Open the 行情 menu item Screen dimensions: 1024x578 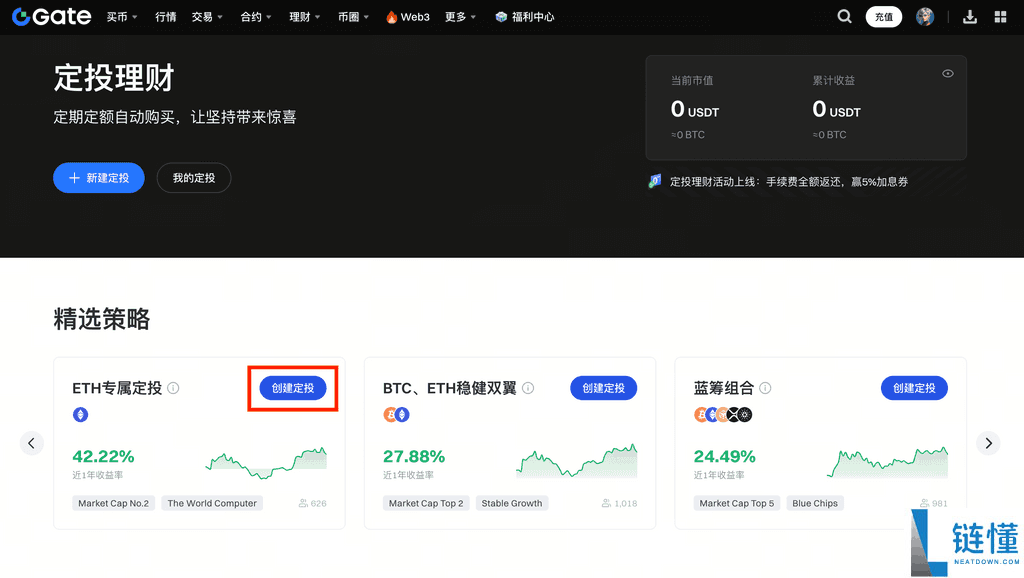pyautogui.click(x=165, y=16)
